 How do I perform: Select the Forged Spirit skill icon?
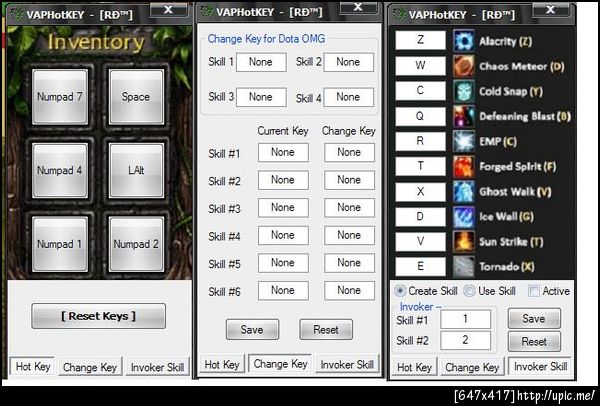click(x=464, y=166)
